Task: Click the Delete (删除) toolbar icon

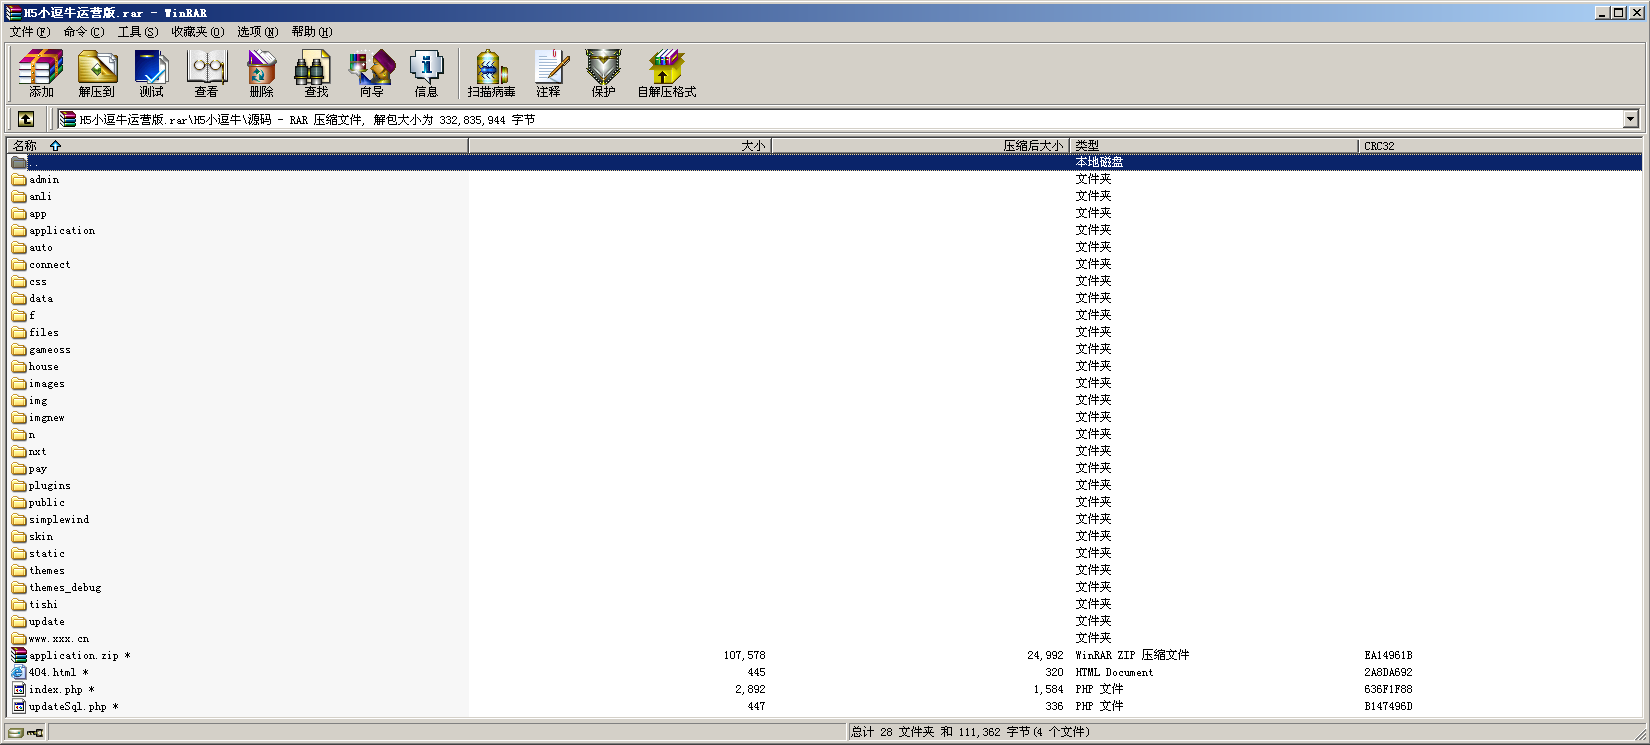Action: 261,74
